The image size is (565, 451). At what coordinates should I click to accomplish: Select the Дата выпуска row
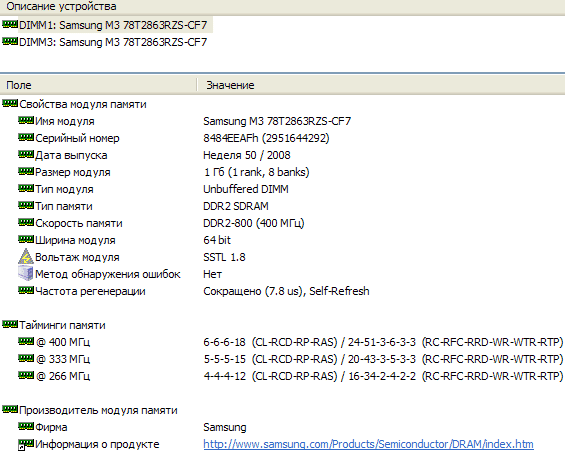coord(282,155)
